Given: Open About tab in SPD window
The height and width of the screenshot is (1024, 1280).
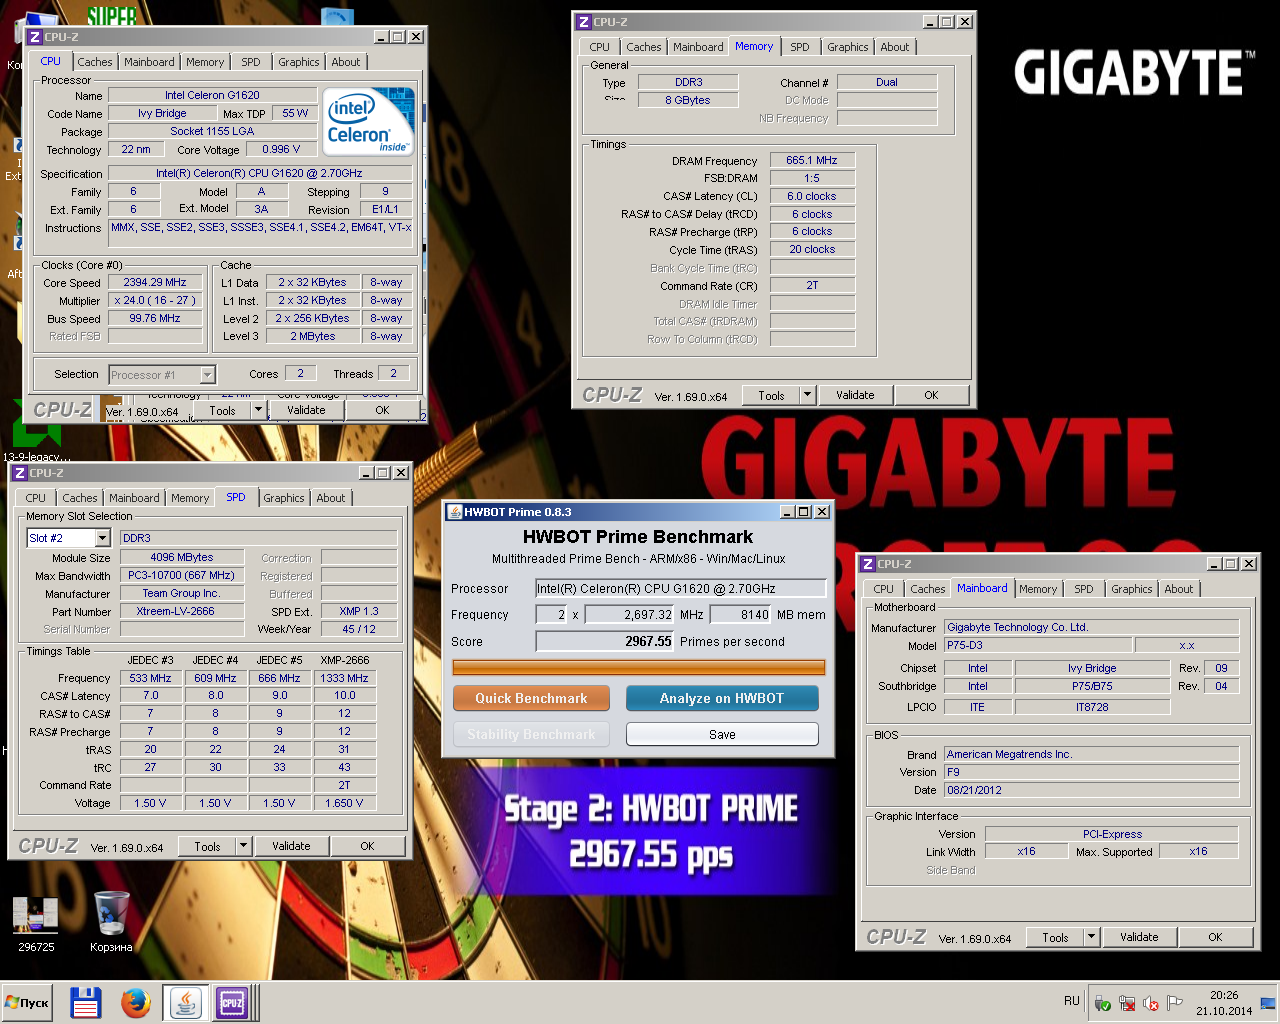Looking at the screenshot, I should [331, 498].
